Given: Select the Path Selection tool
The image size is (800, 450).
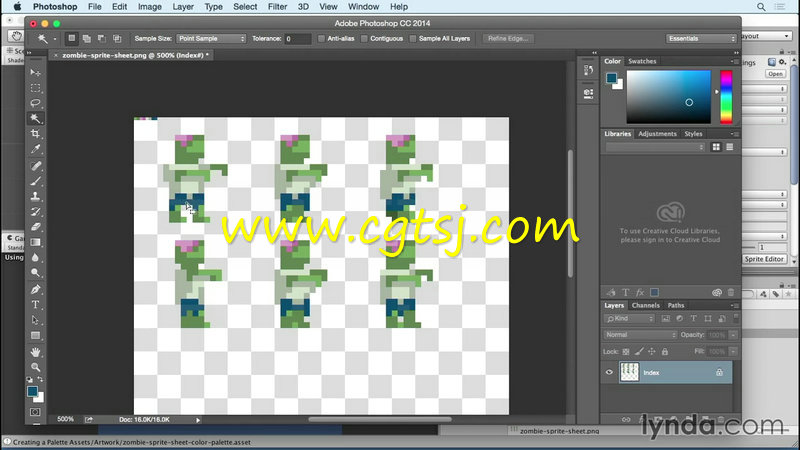Looking at the screenshot, I should click(x=35, y=320).
